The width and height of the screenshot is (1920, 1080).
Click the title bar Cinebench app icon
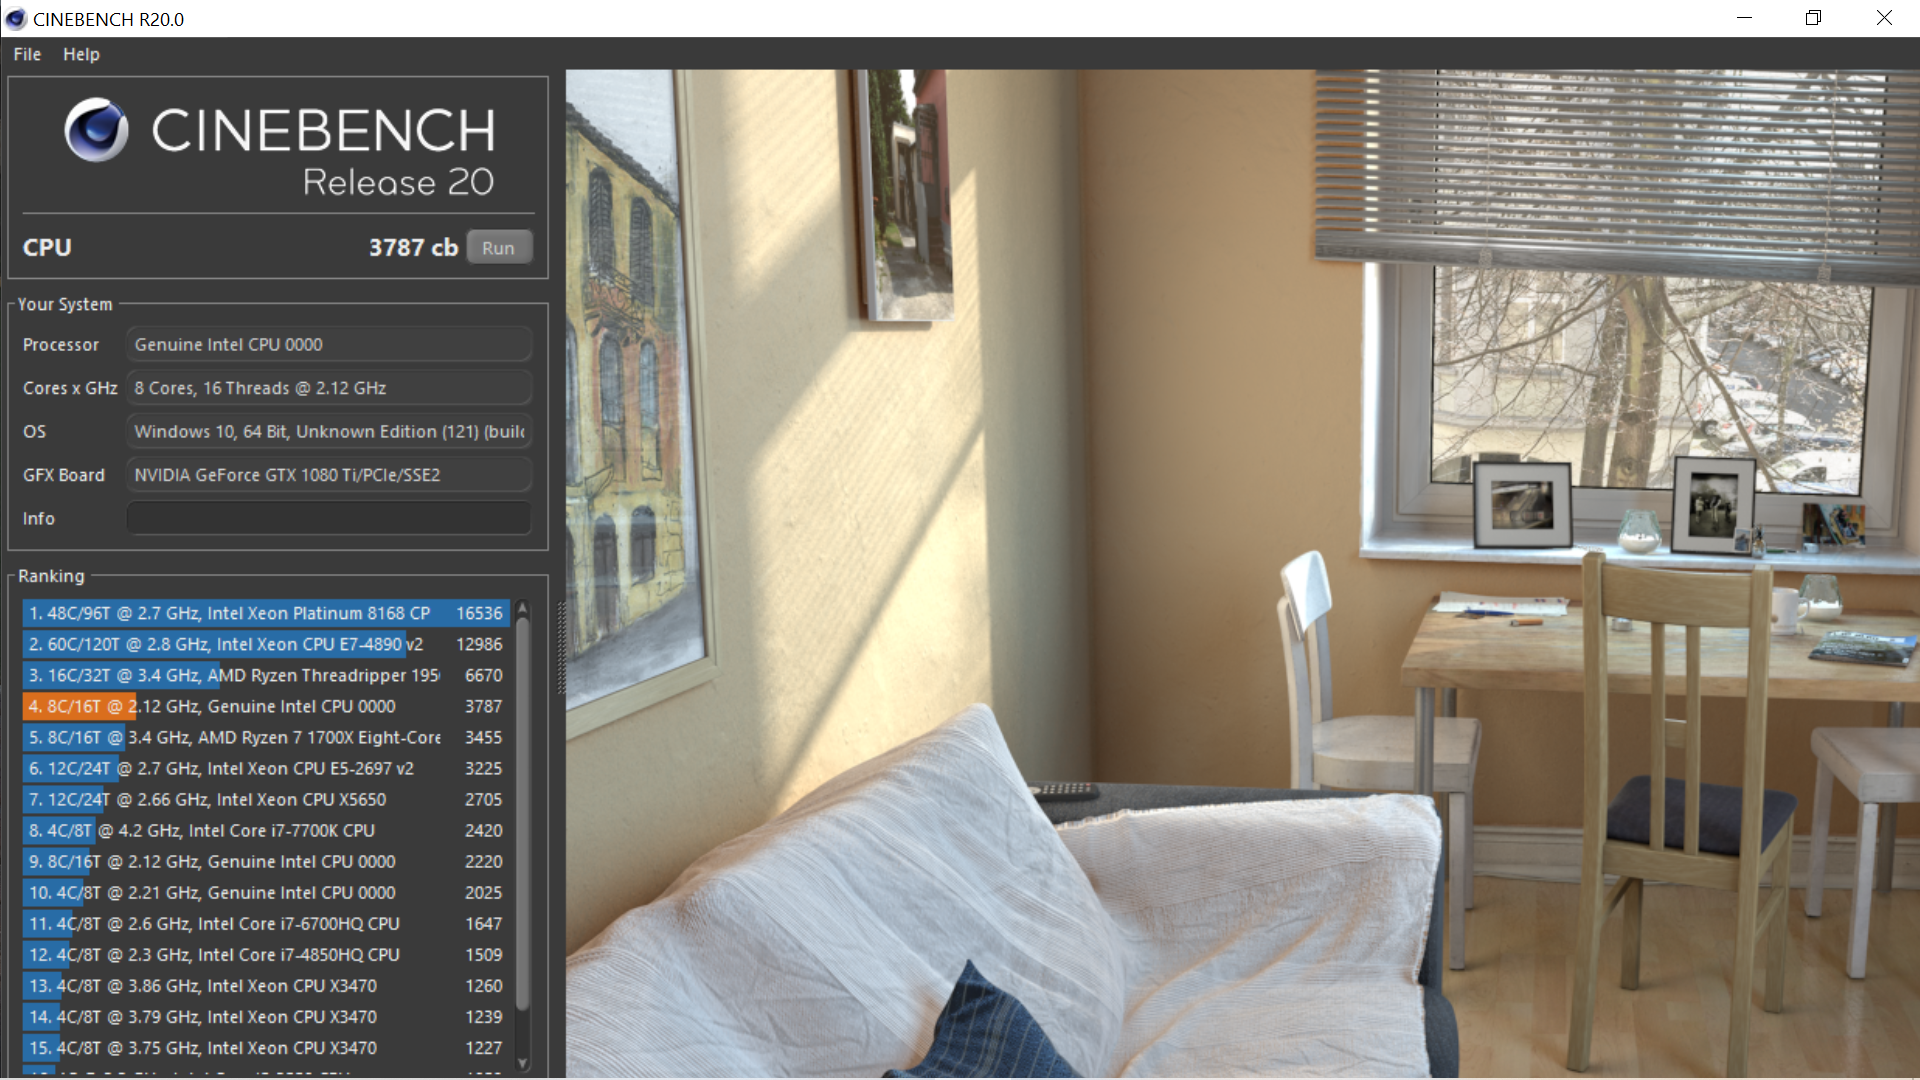(16, 19)
